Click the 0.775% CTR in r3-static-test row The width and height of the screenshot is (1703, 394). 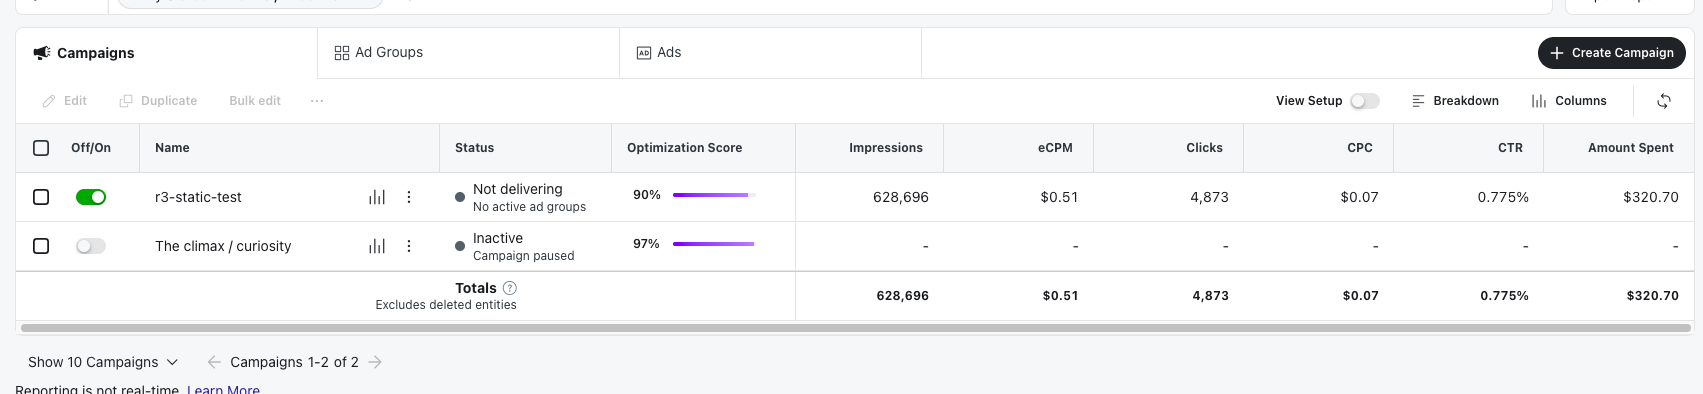[1503, 197]
